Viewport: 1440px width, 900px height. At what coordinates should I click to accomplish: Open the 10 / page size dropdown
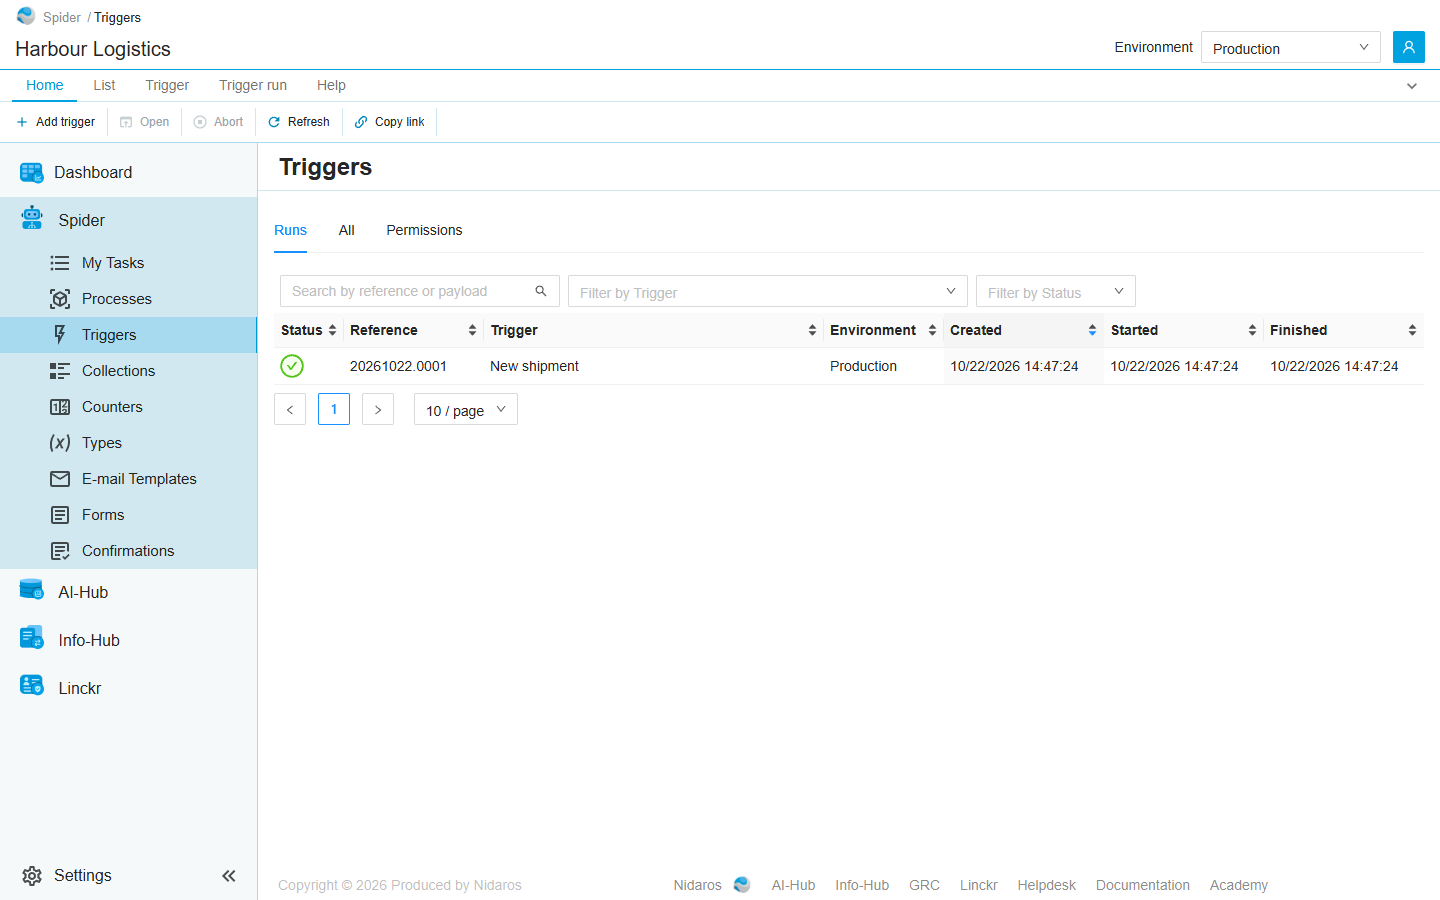[466, 409]
